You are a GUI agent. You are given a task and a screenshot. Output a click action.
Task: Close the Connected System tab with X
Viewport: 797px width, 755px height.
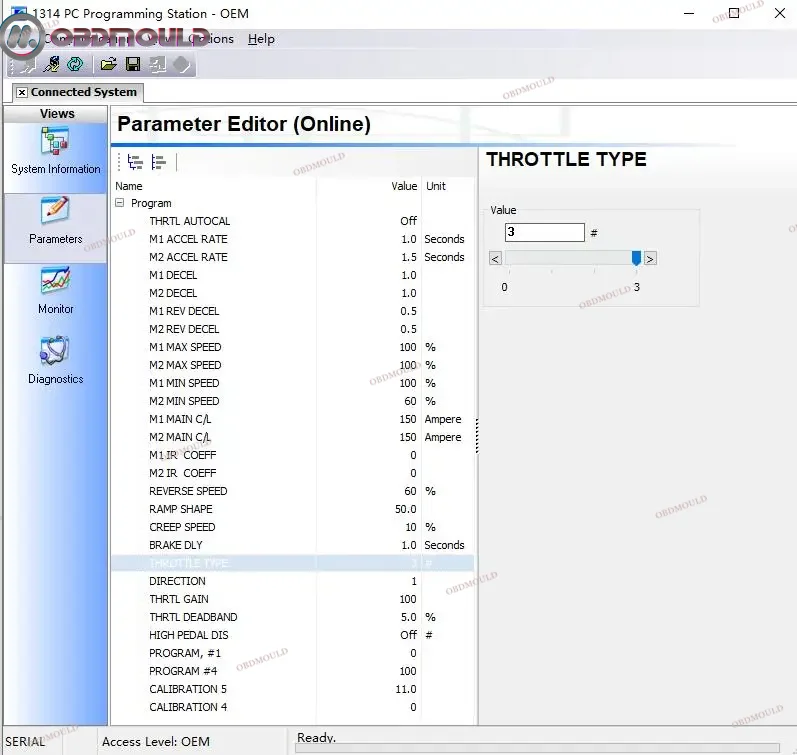pyautogui.click(x=22, y=92)
